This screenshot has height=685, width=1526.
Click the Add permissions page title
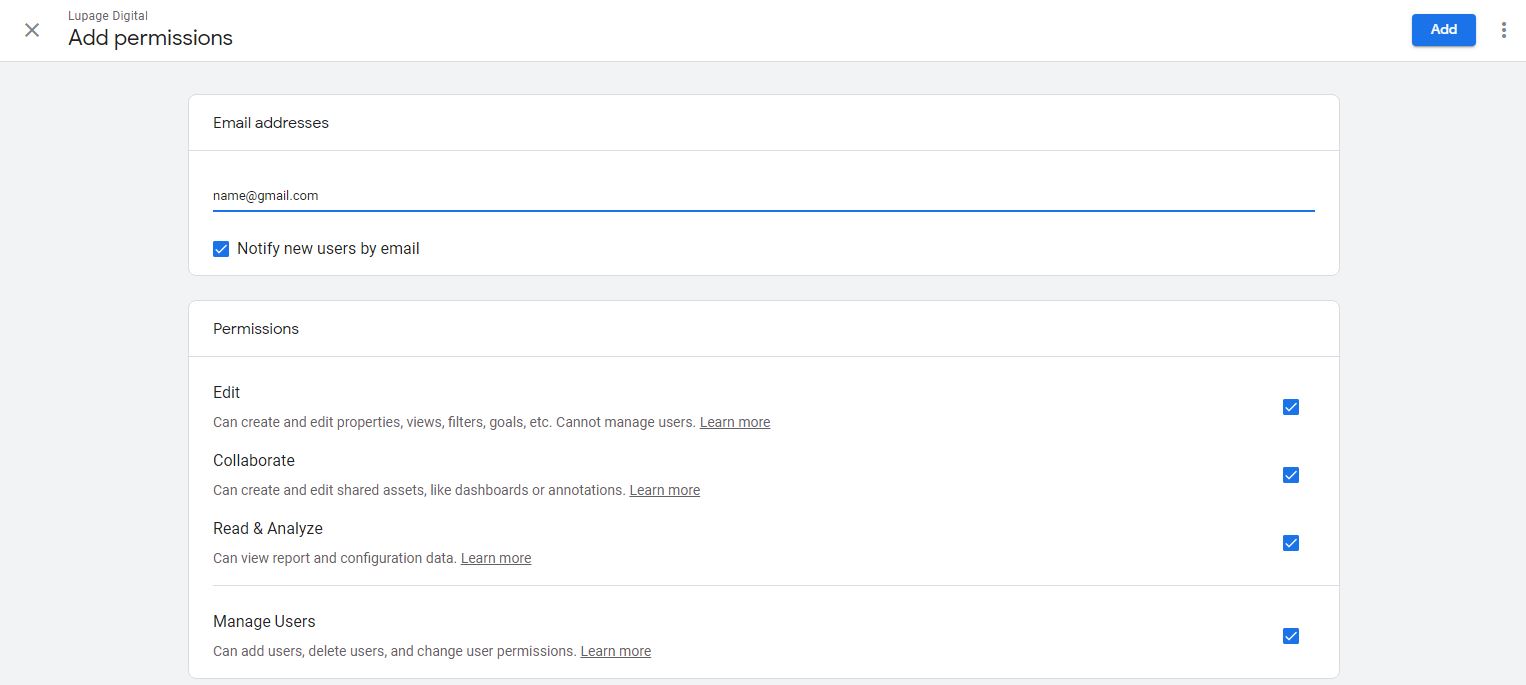tap(150, 38)
